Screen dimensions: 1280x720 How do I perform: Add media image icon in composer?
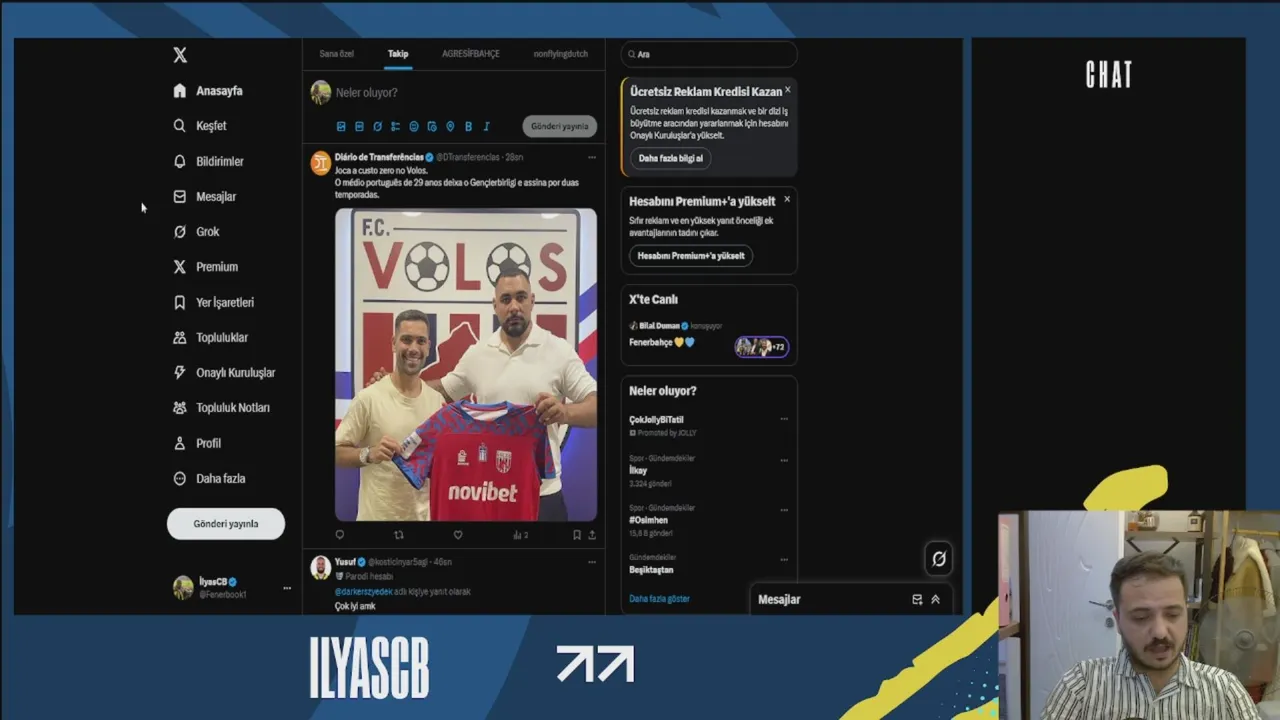point(341,127)
